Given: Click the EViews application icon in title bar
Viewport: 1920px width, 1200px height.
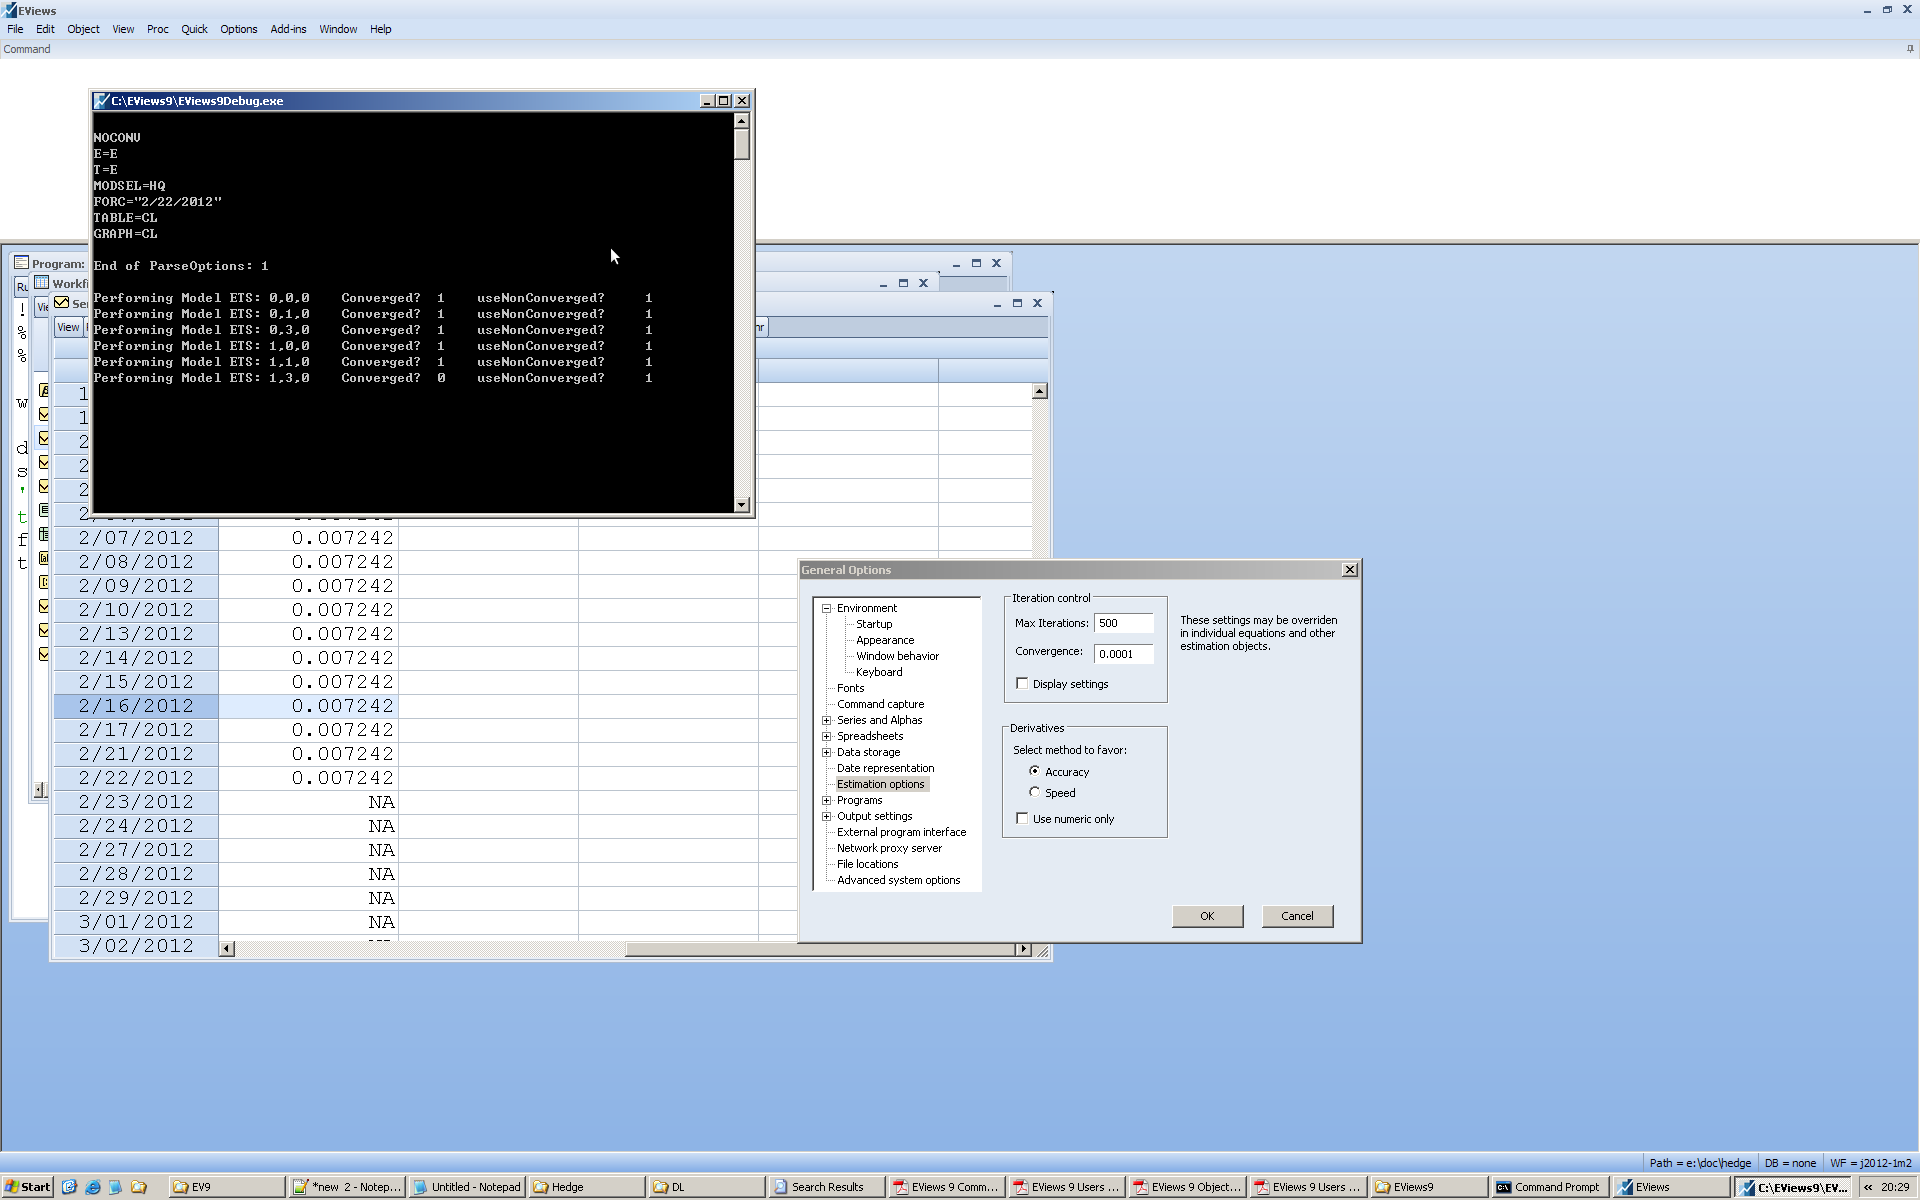Looking at the screenshot, I should tap(10, 10).
